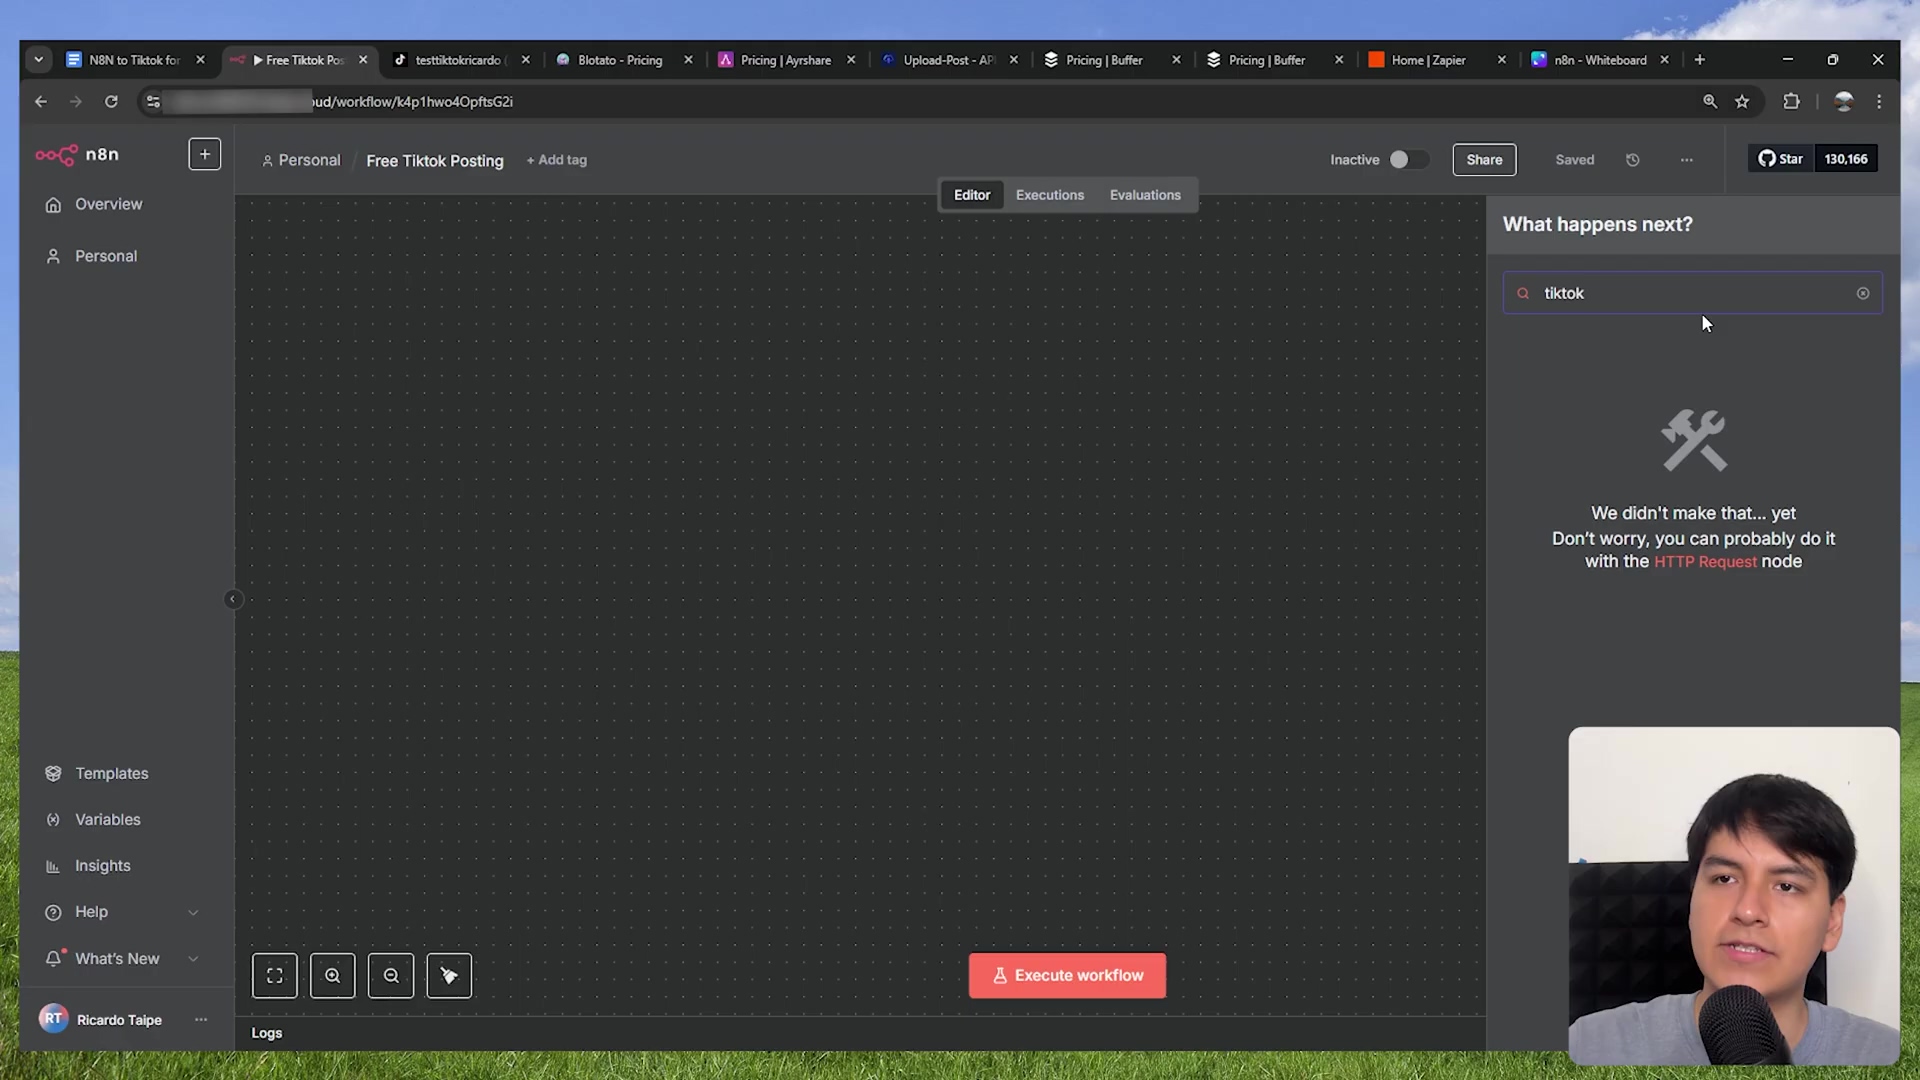The width and height of the screenshot is (1920, 1080).
Task: Click the Share button
Action: tap(1484, 160)
